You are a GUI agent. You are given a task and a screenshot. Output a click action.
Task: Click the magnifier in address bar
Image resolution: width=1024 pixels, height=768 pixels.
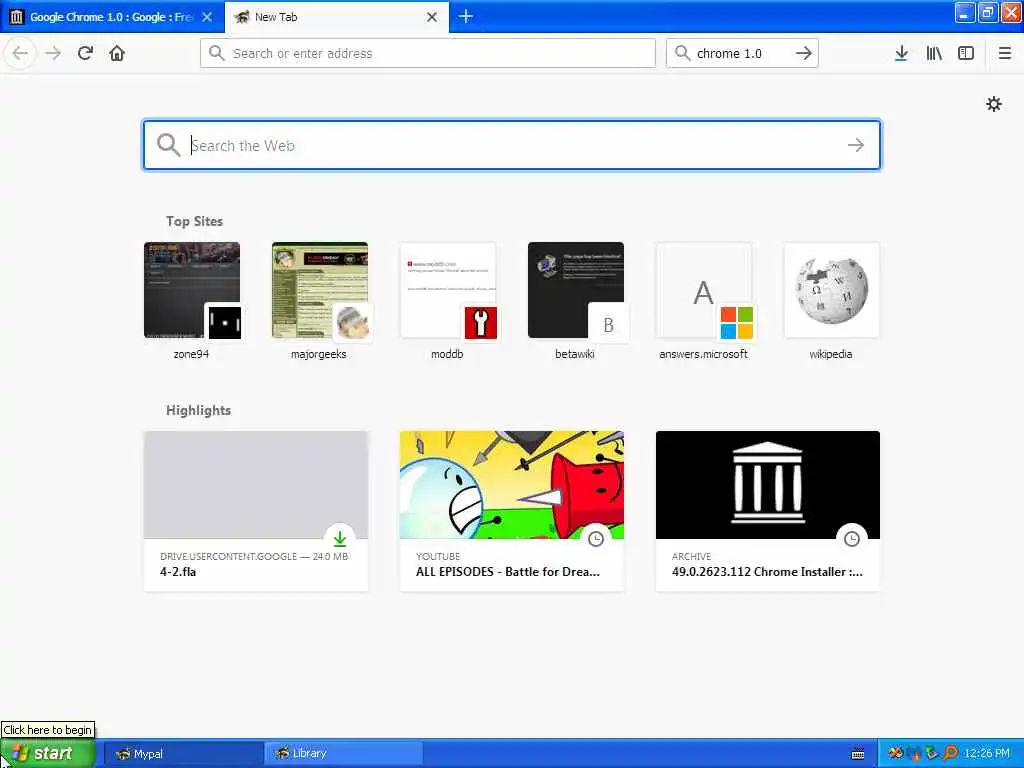click(x=217, y=53)
